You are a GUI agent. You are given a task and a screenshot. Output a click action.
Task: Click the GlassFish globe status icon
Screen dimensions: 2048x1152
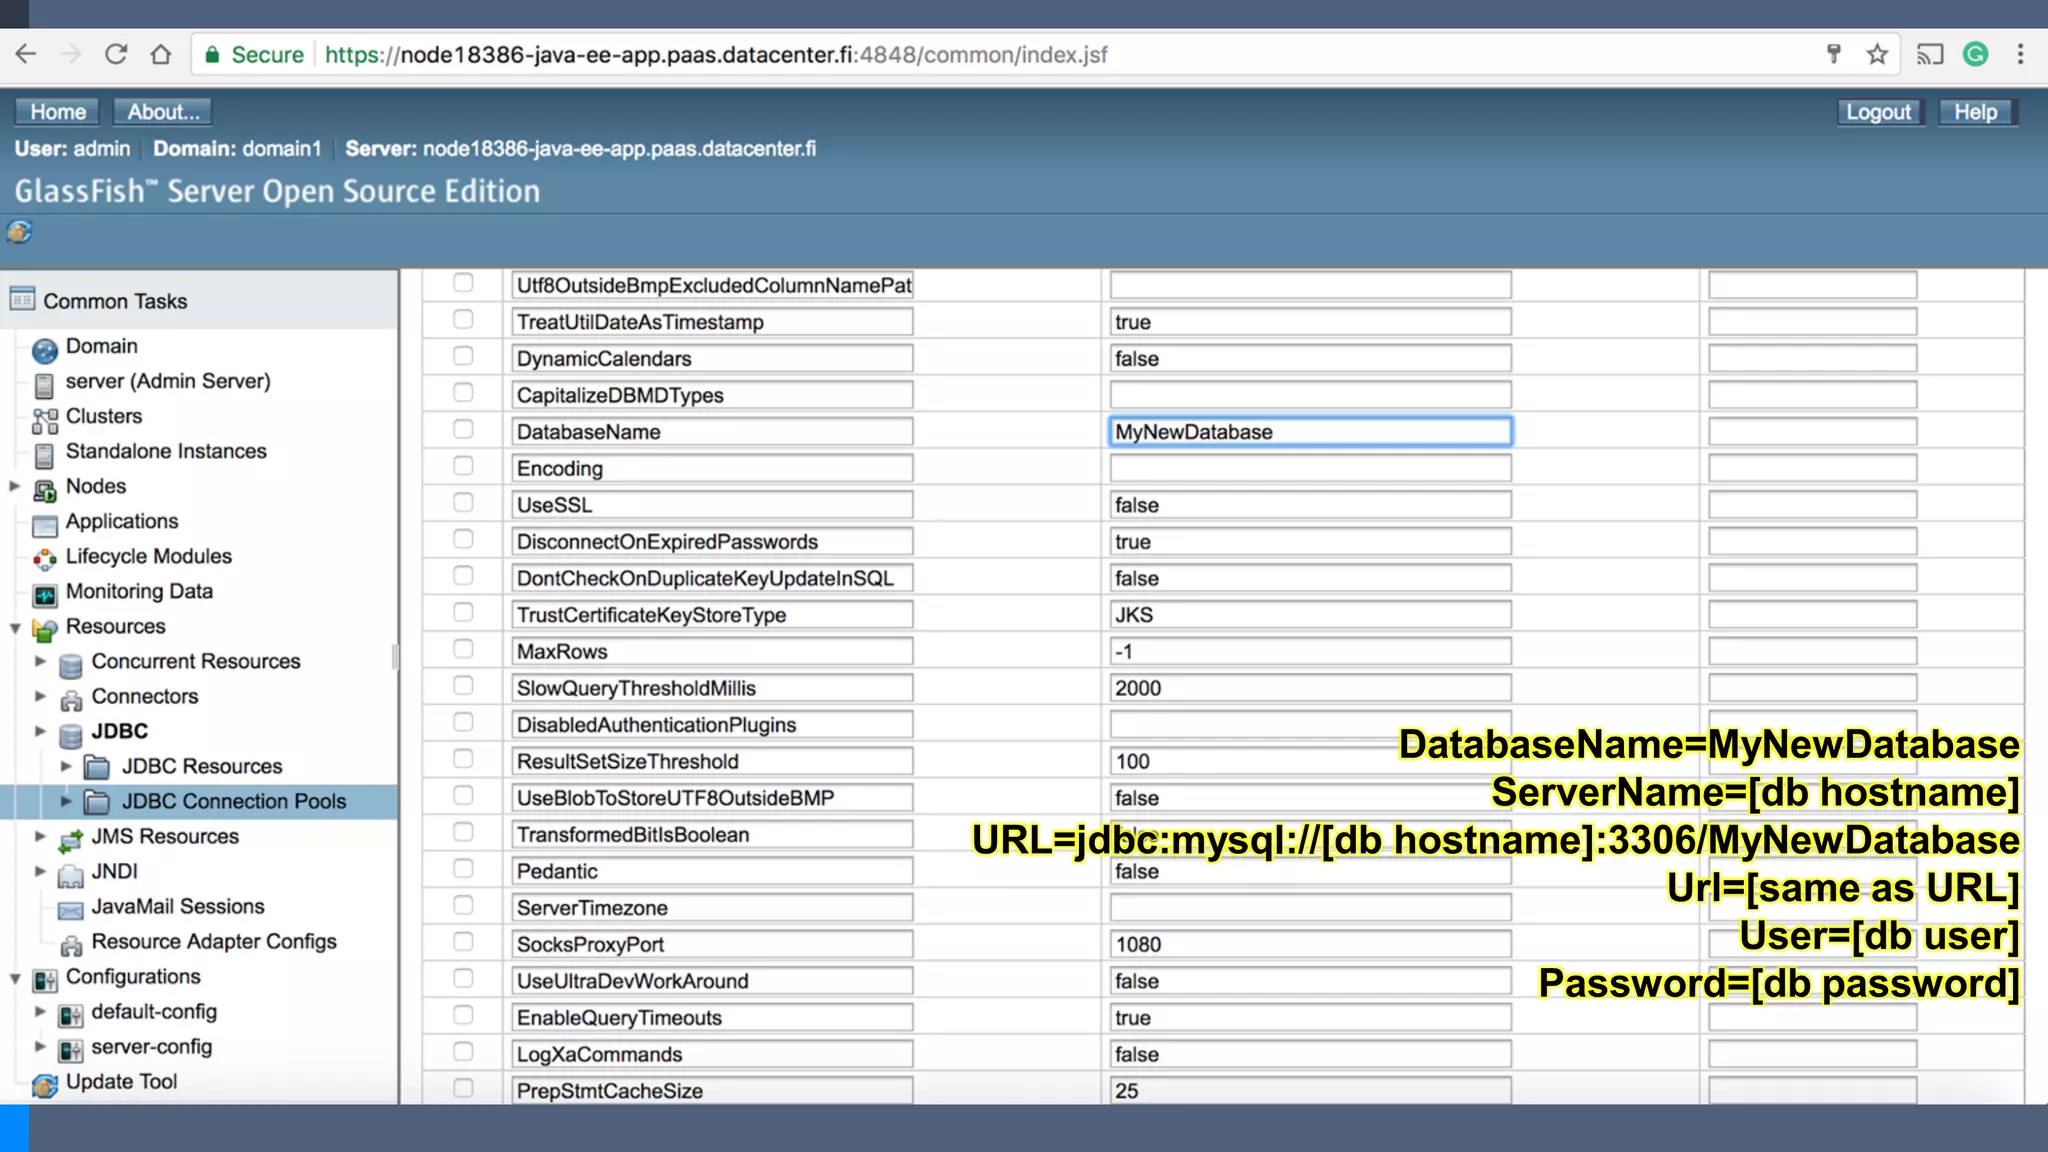point(19,232)
